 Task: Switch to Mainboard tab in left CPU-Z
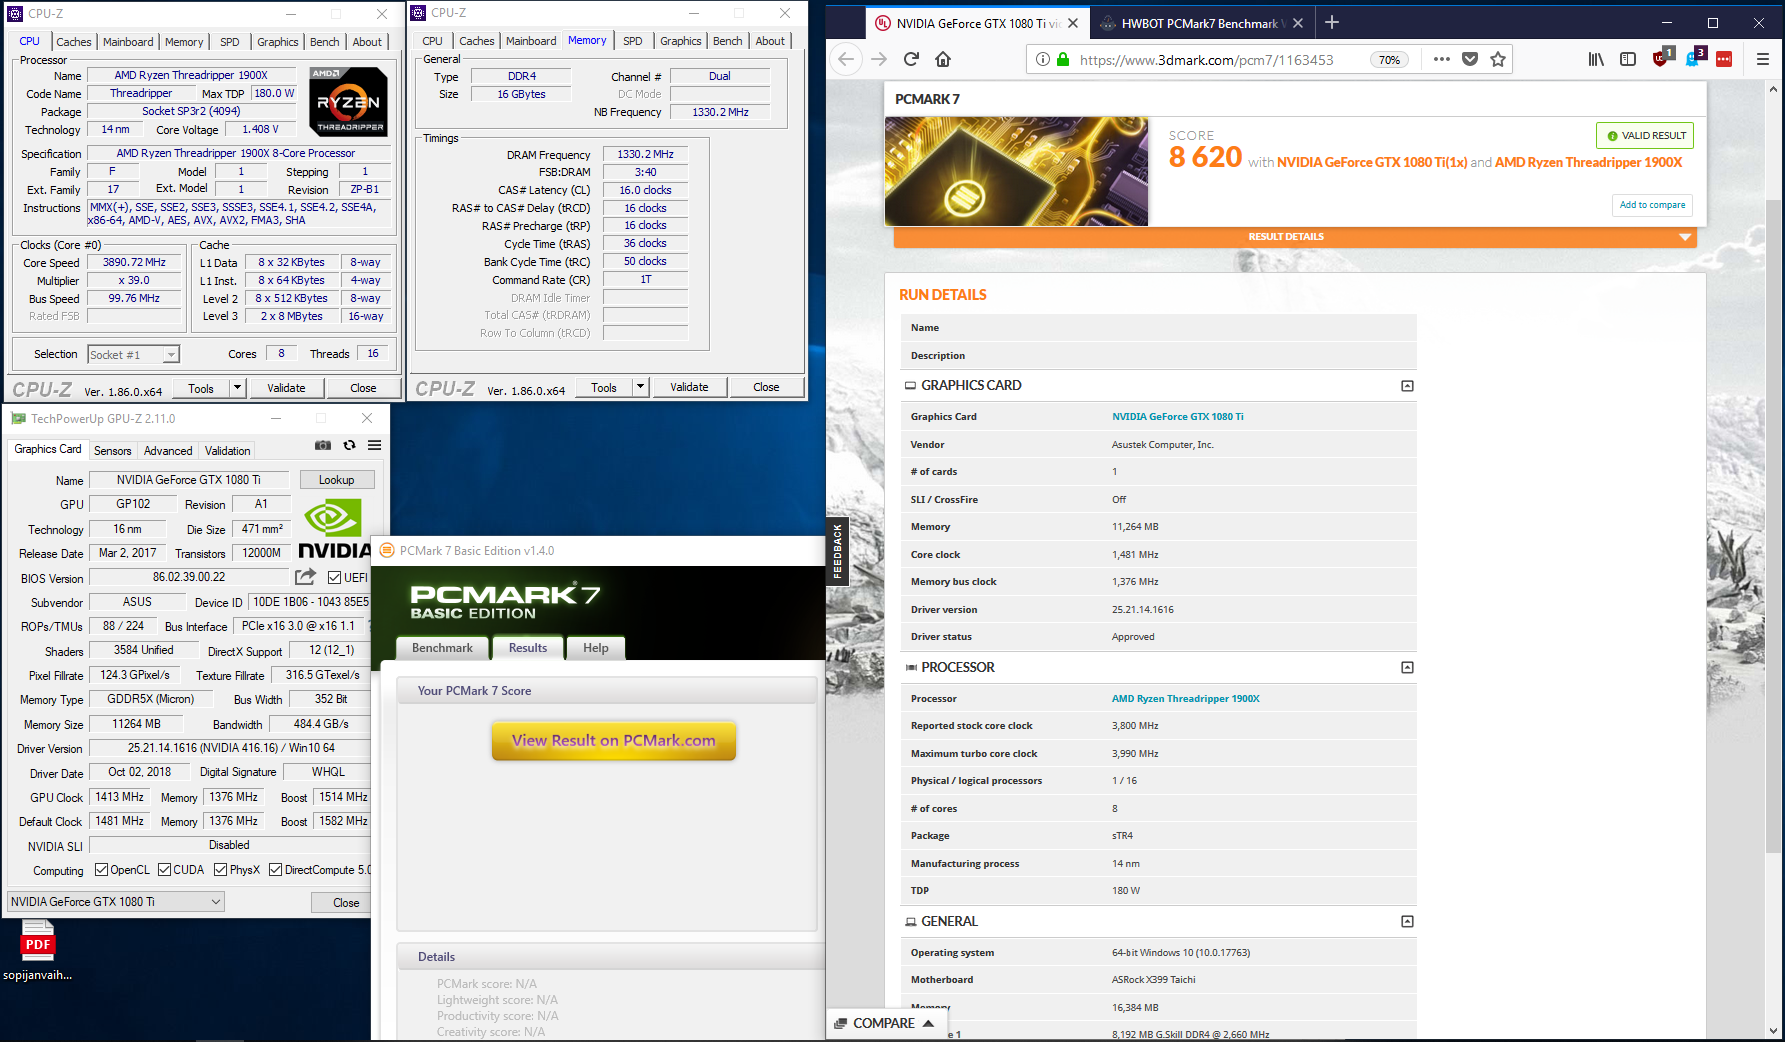point(128,42)
